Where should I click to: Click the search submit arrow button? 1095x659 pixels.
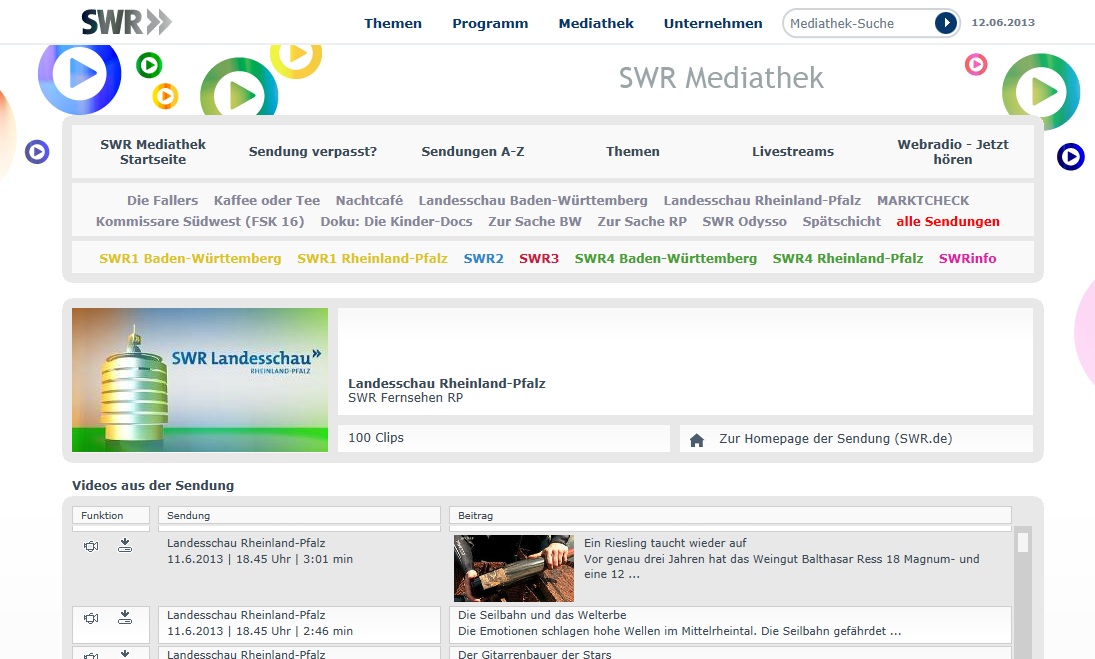946,23
